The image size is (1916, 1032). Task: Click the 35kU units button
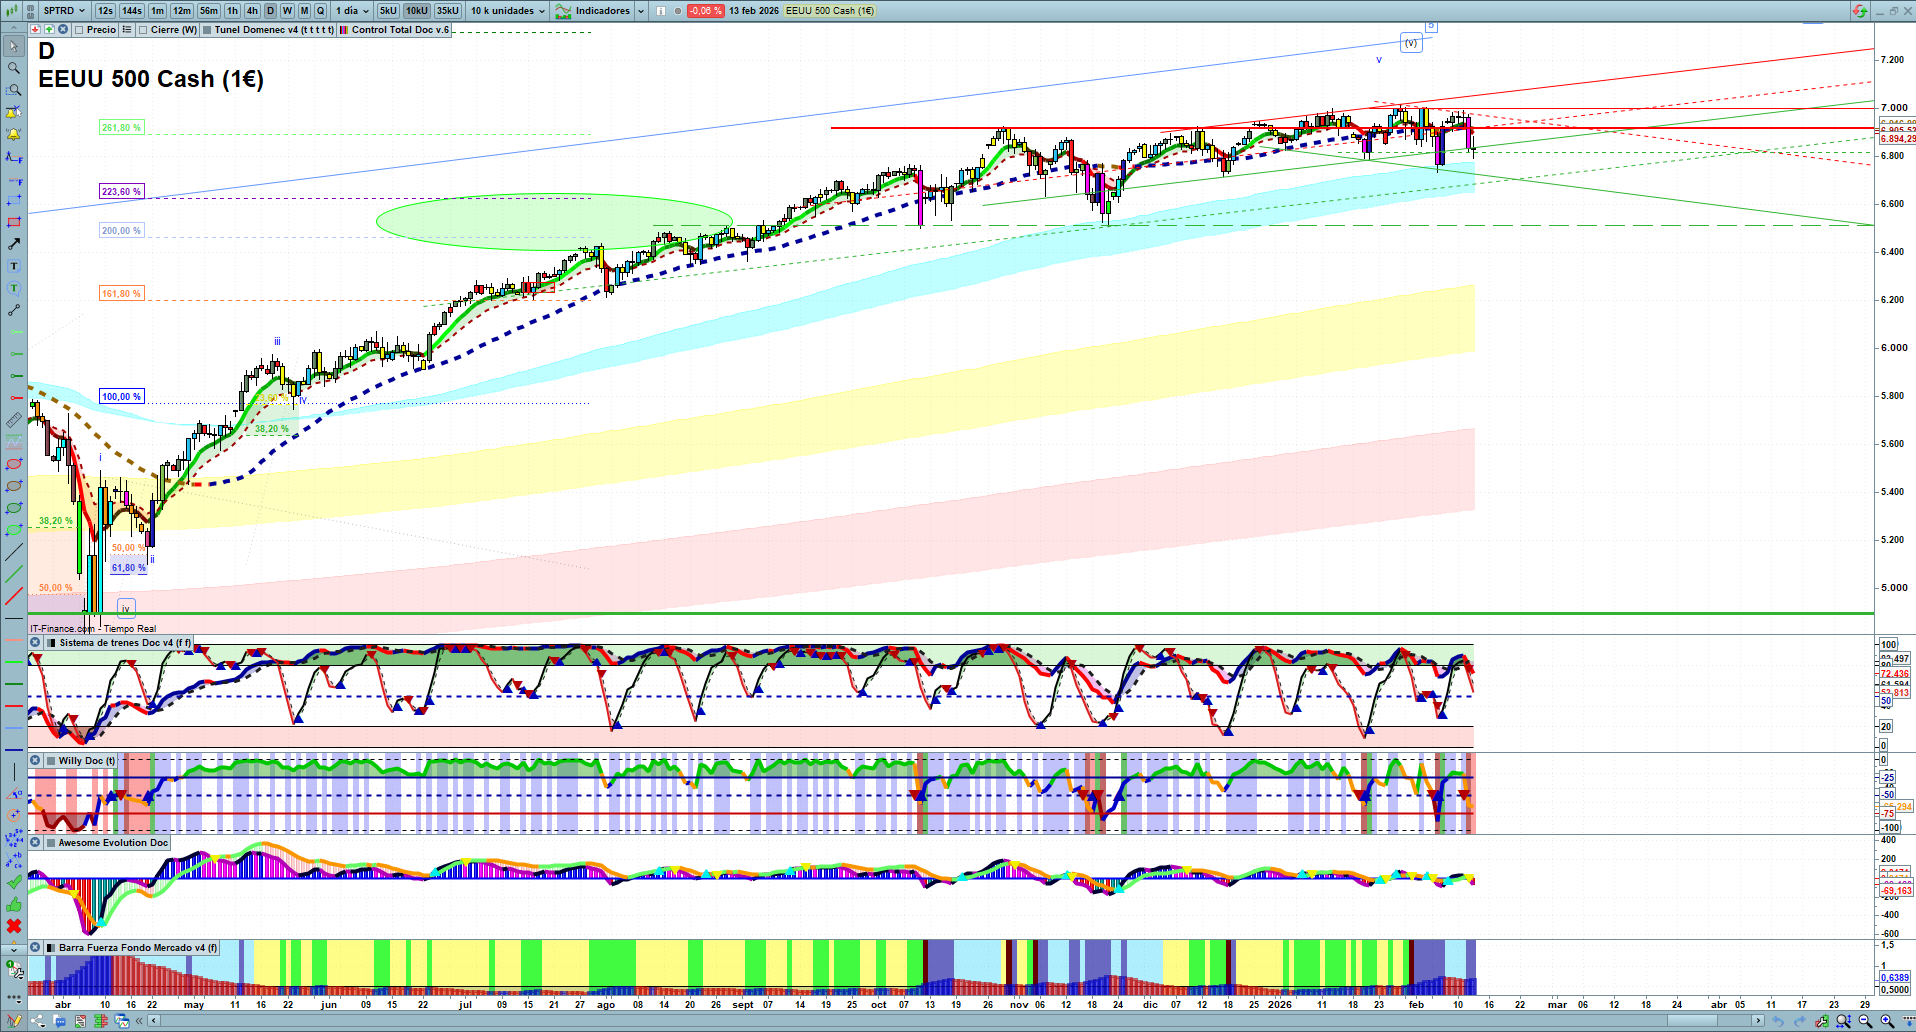click(x=448, y=11)
